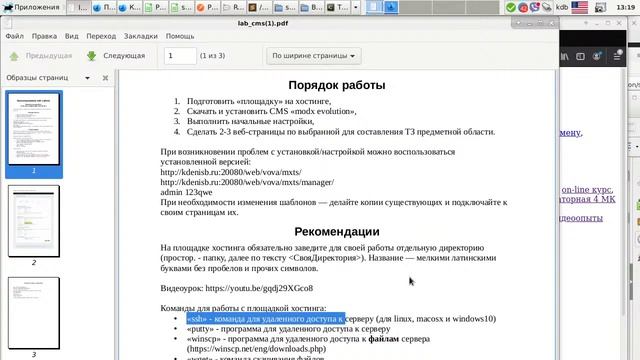Switch to the folder taskbar window 's...'
The height and width of the screenshot is (360, 640).
point(285,7)
